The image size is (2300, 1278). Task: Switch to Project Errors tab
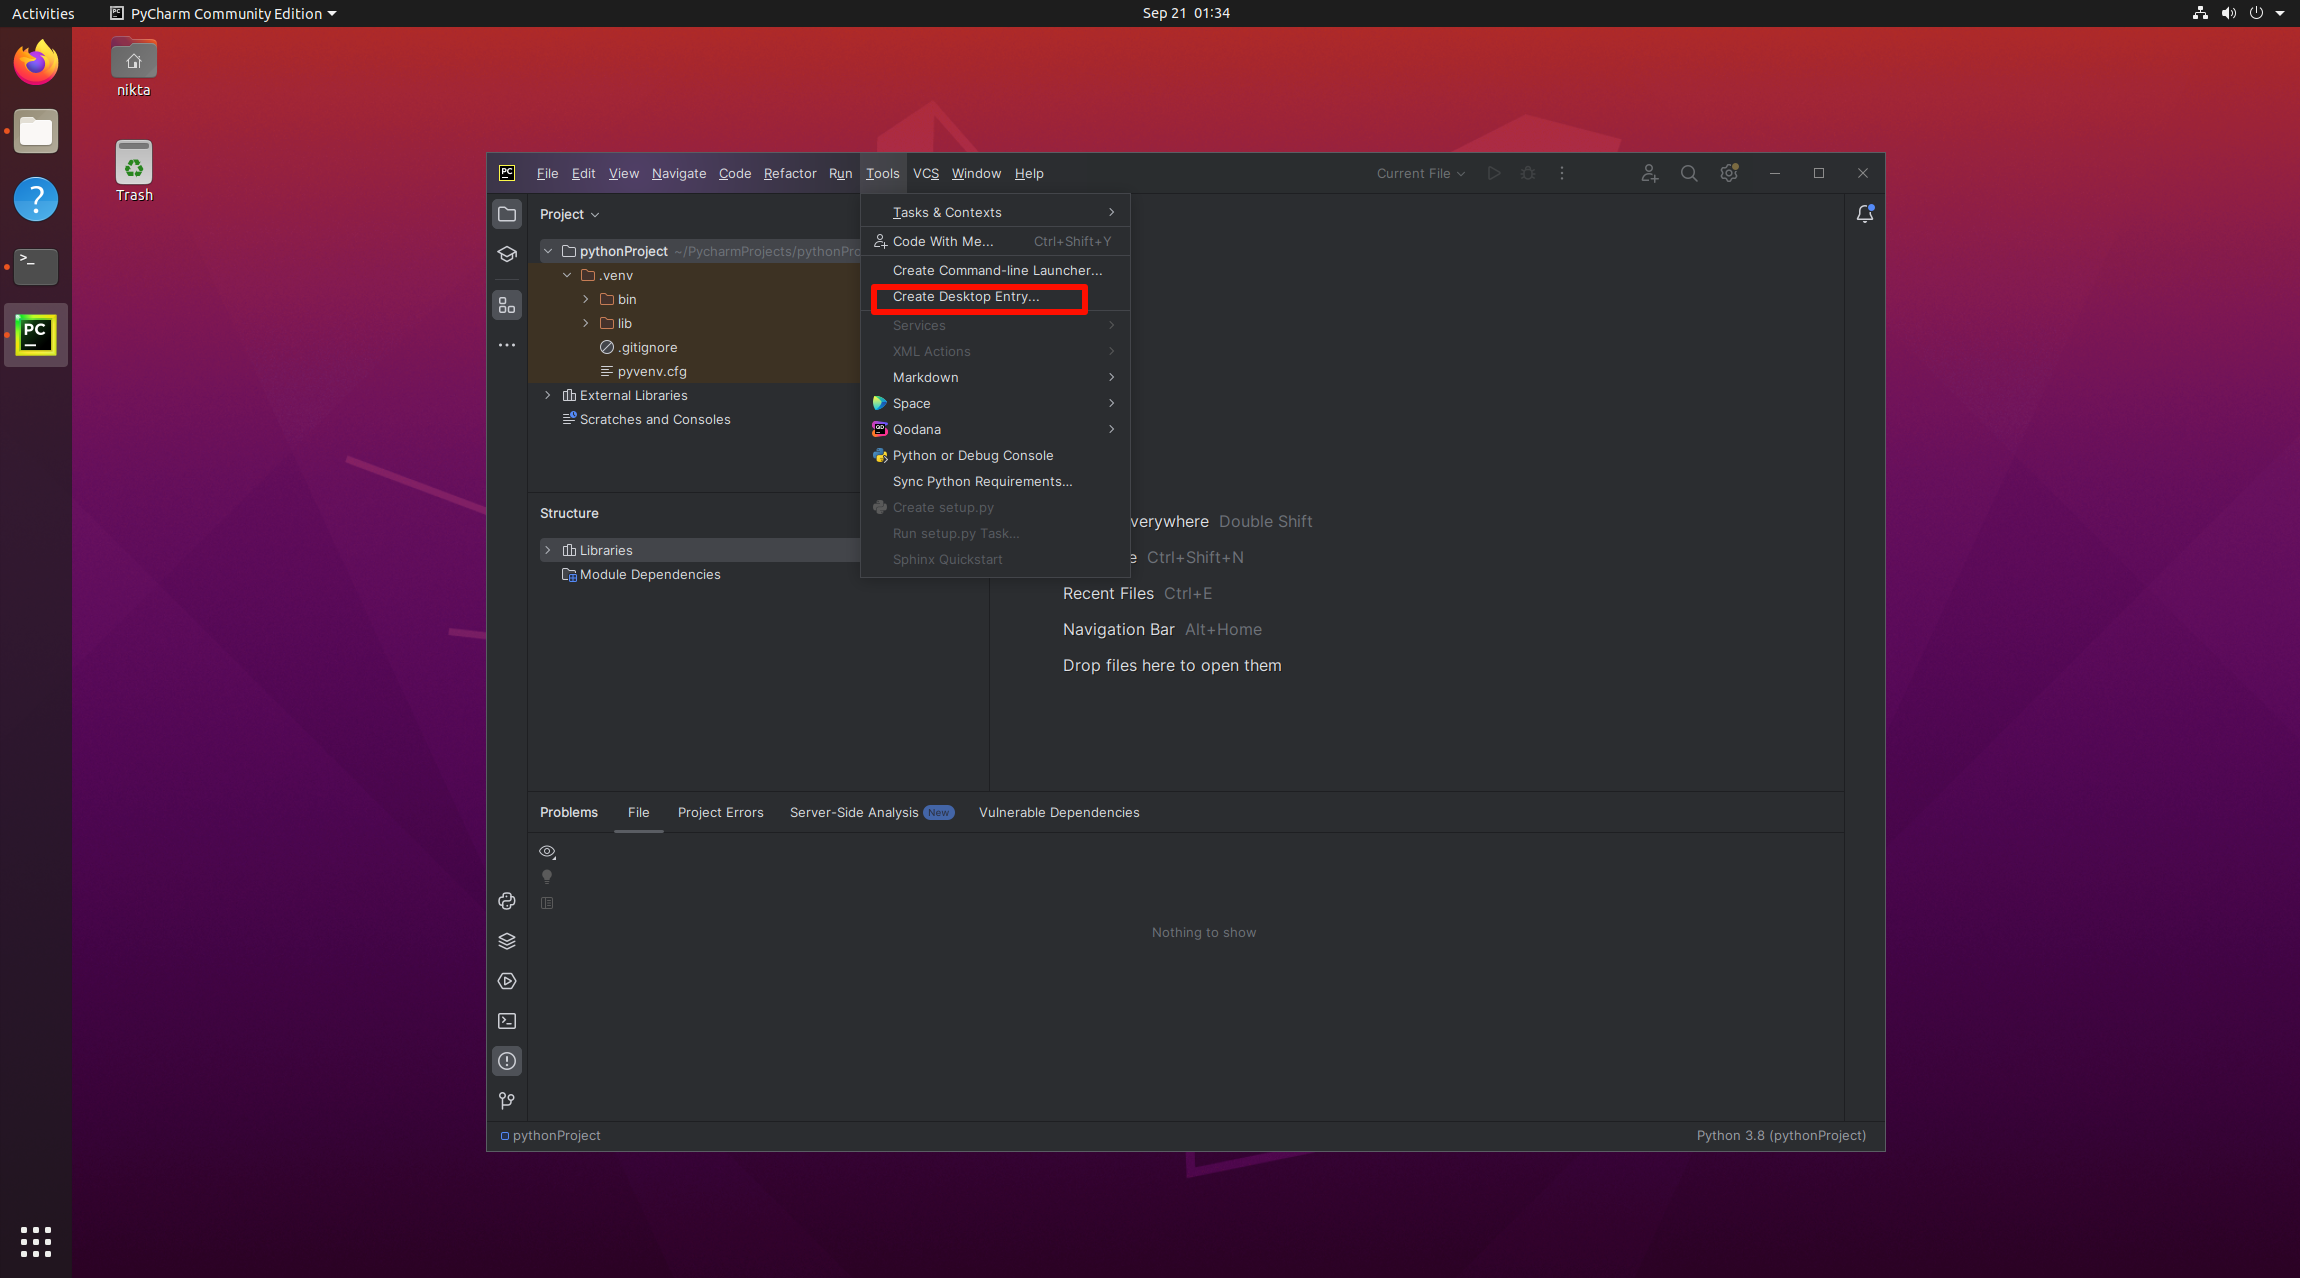[x=720, y=812]
